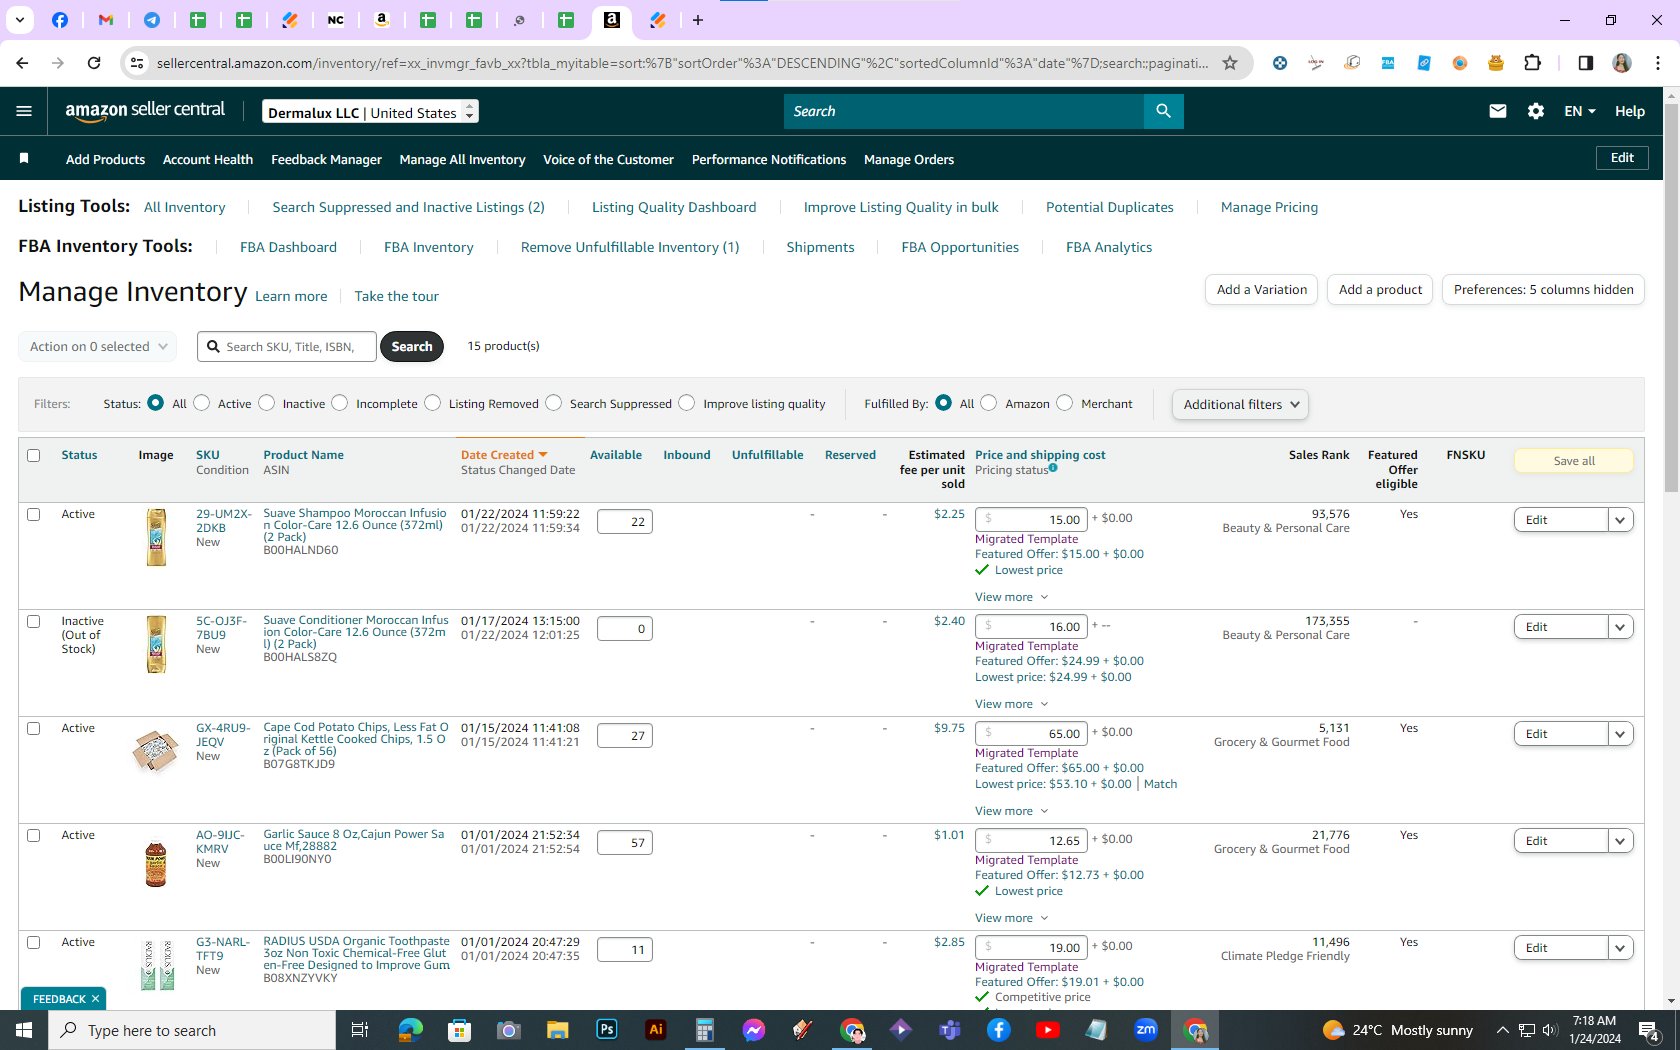Image resolution: width=1680 pixels, height=1050 pixels.
Task: Open File Explorer from the taskbar
Action: click(557, 1030)
